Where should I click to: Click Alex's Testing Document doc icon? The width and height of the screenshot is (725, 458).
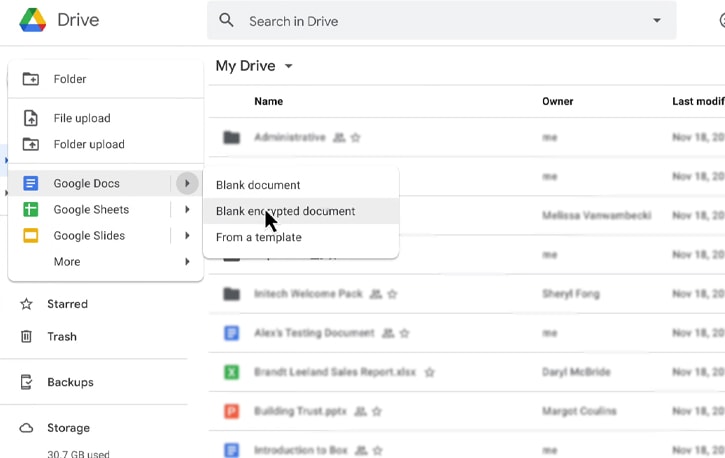pyautogui.click(x=232, y=333)
